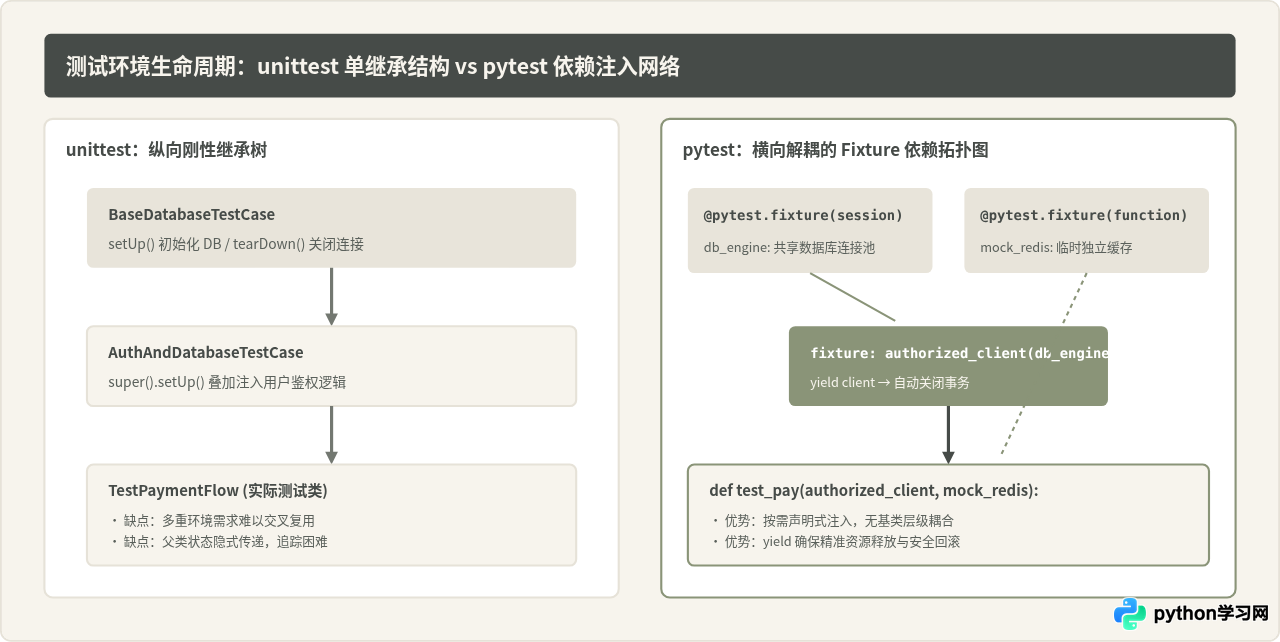Click "db_engine: 共享数据库连接池" description
Image resolution: width=1280 pixels, height=642 pixels.
point(789,247)
